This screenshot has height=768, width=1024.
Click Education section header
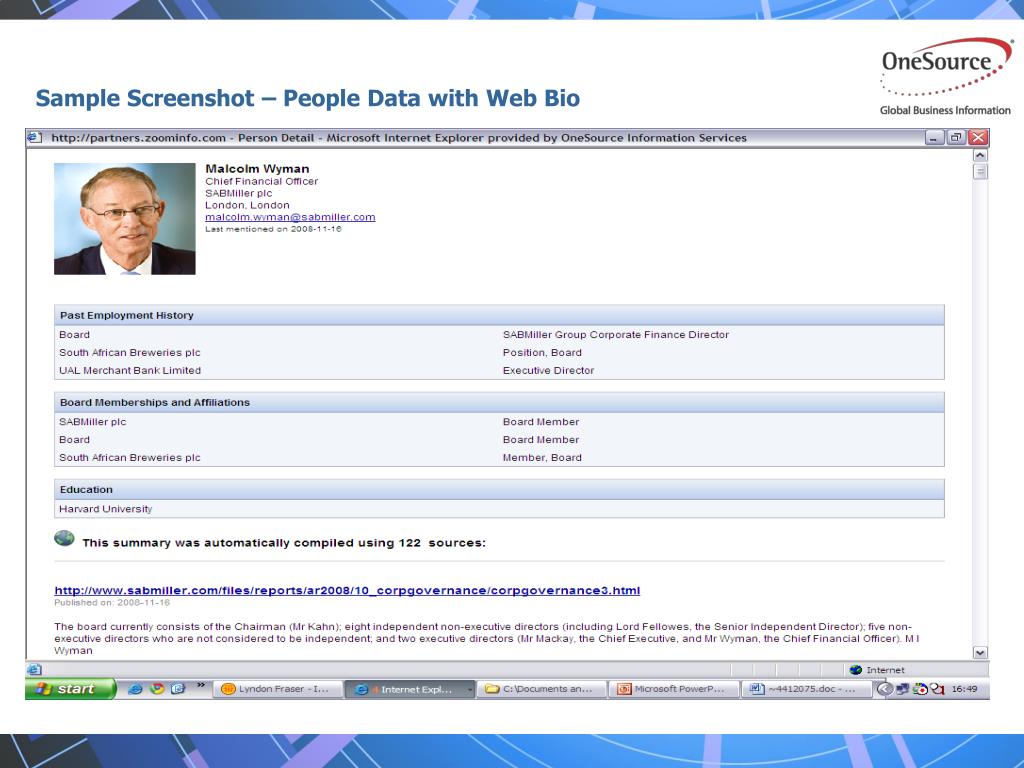click(499, 489)
